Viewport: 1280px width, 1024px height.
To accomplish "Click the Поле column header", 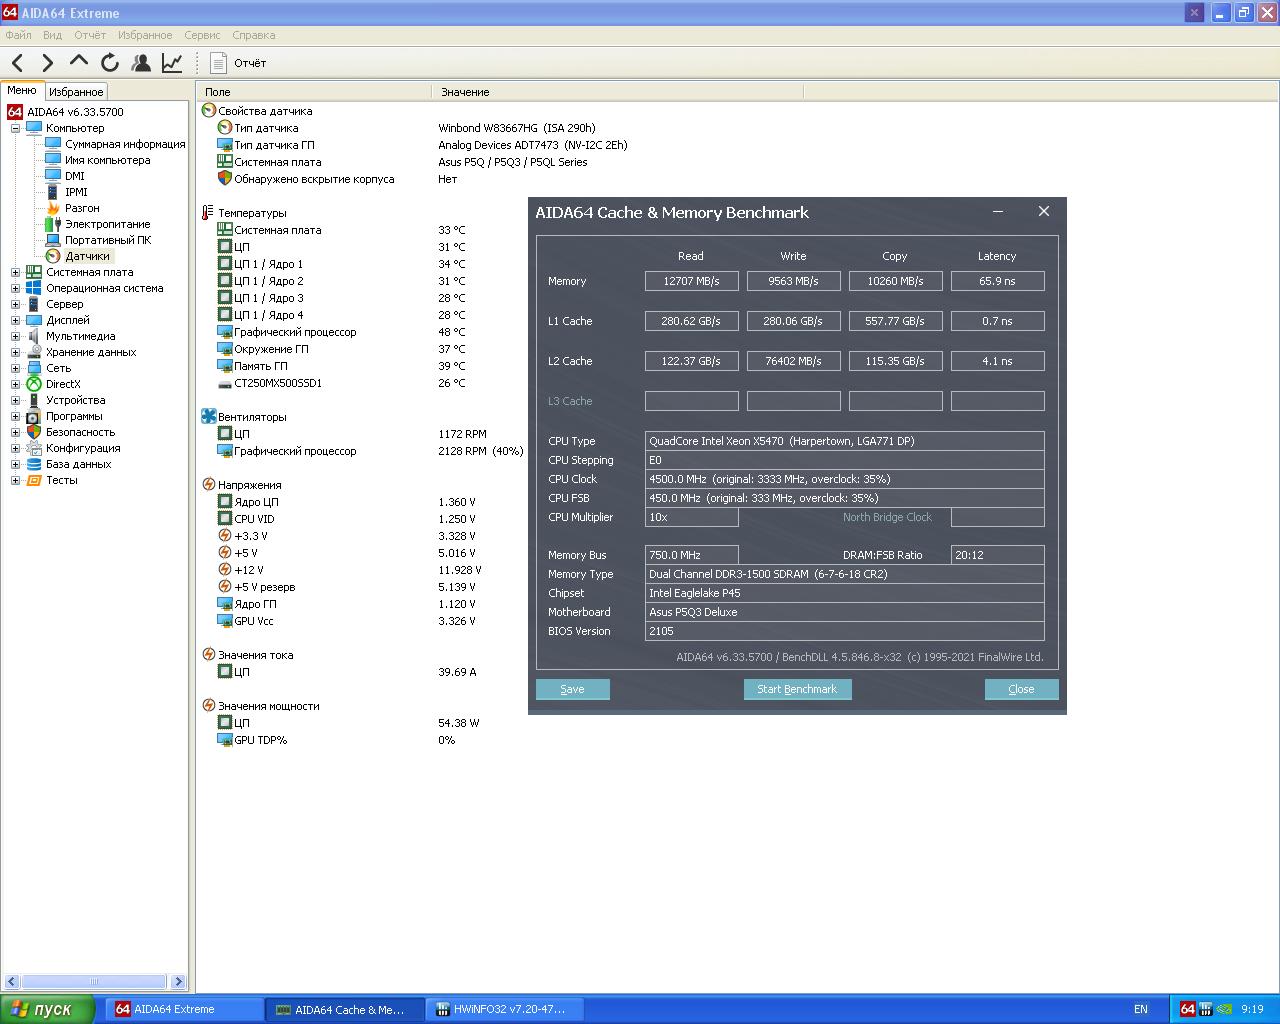I will click(x=313, y=92).
